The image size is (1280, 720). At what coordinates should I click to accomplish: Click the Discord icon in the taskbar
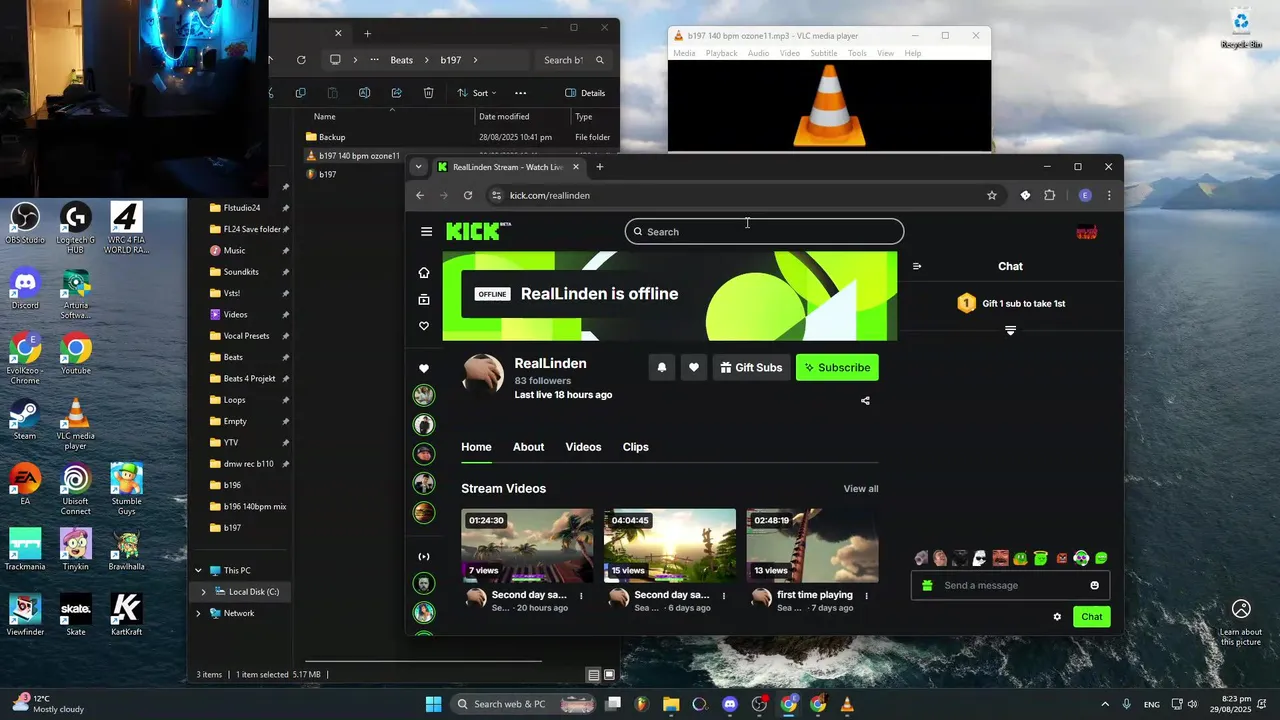[x=730, y=704]
